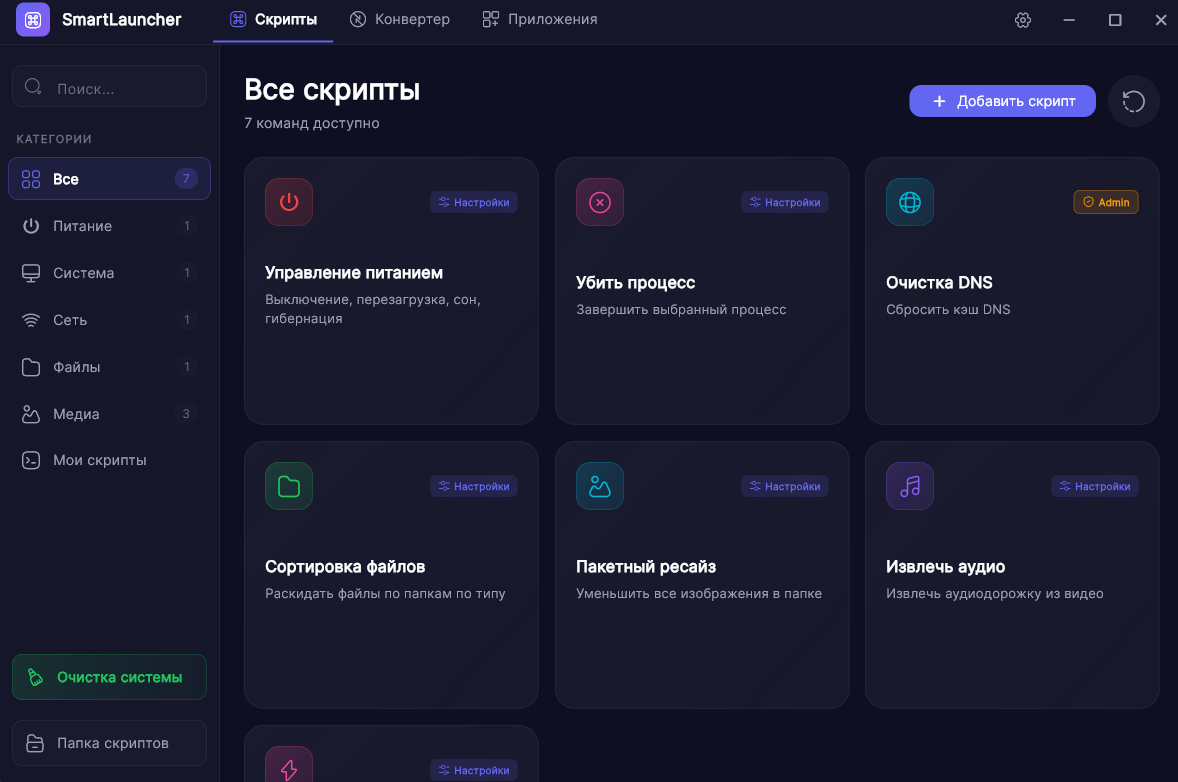Open the Конвертер tab

point(400,20)
